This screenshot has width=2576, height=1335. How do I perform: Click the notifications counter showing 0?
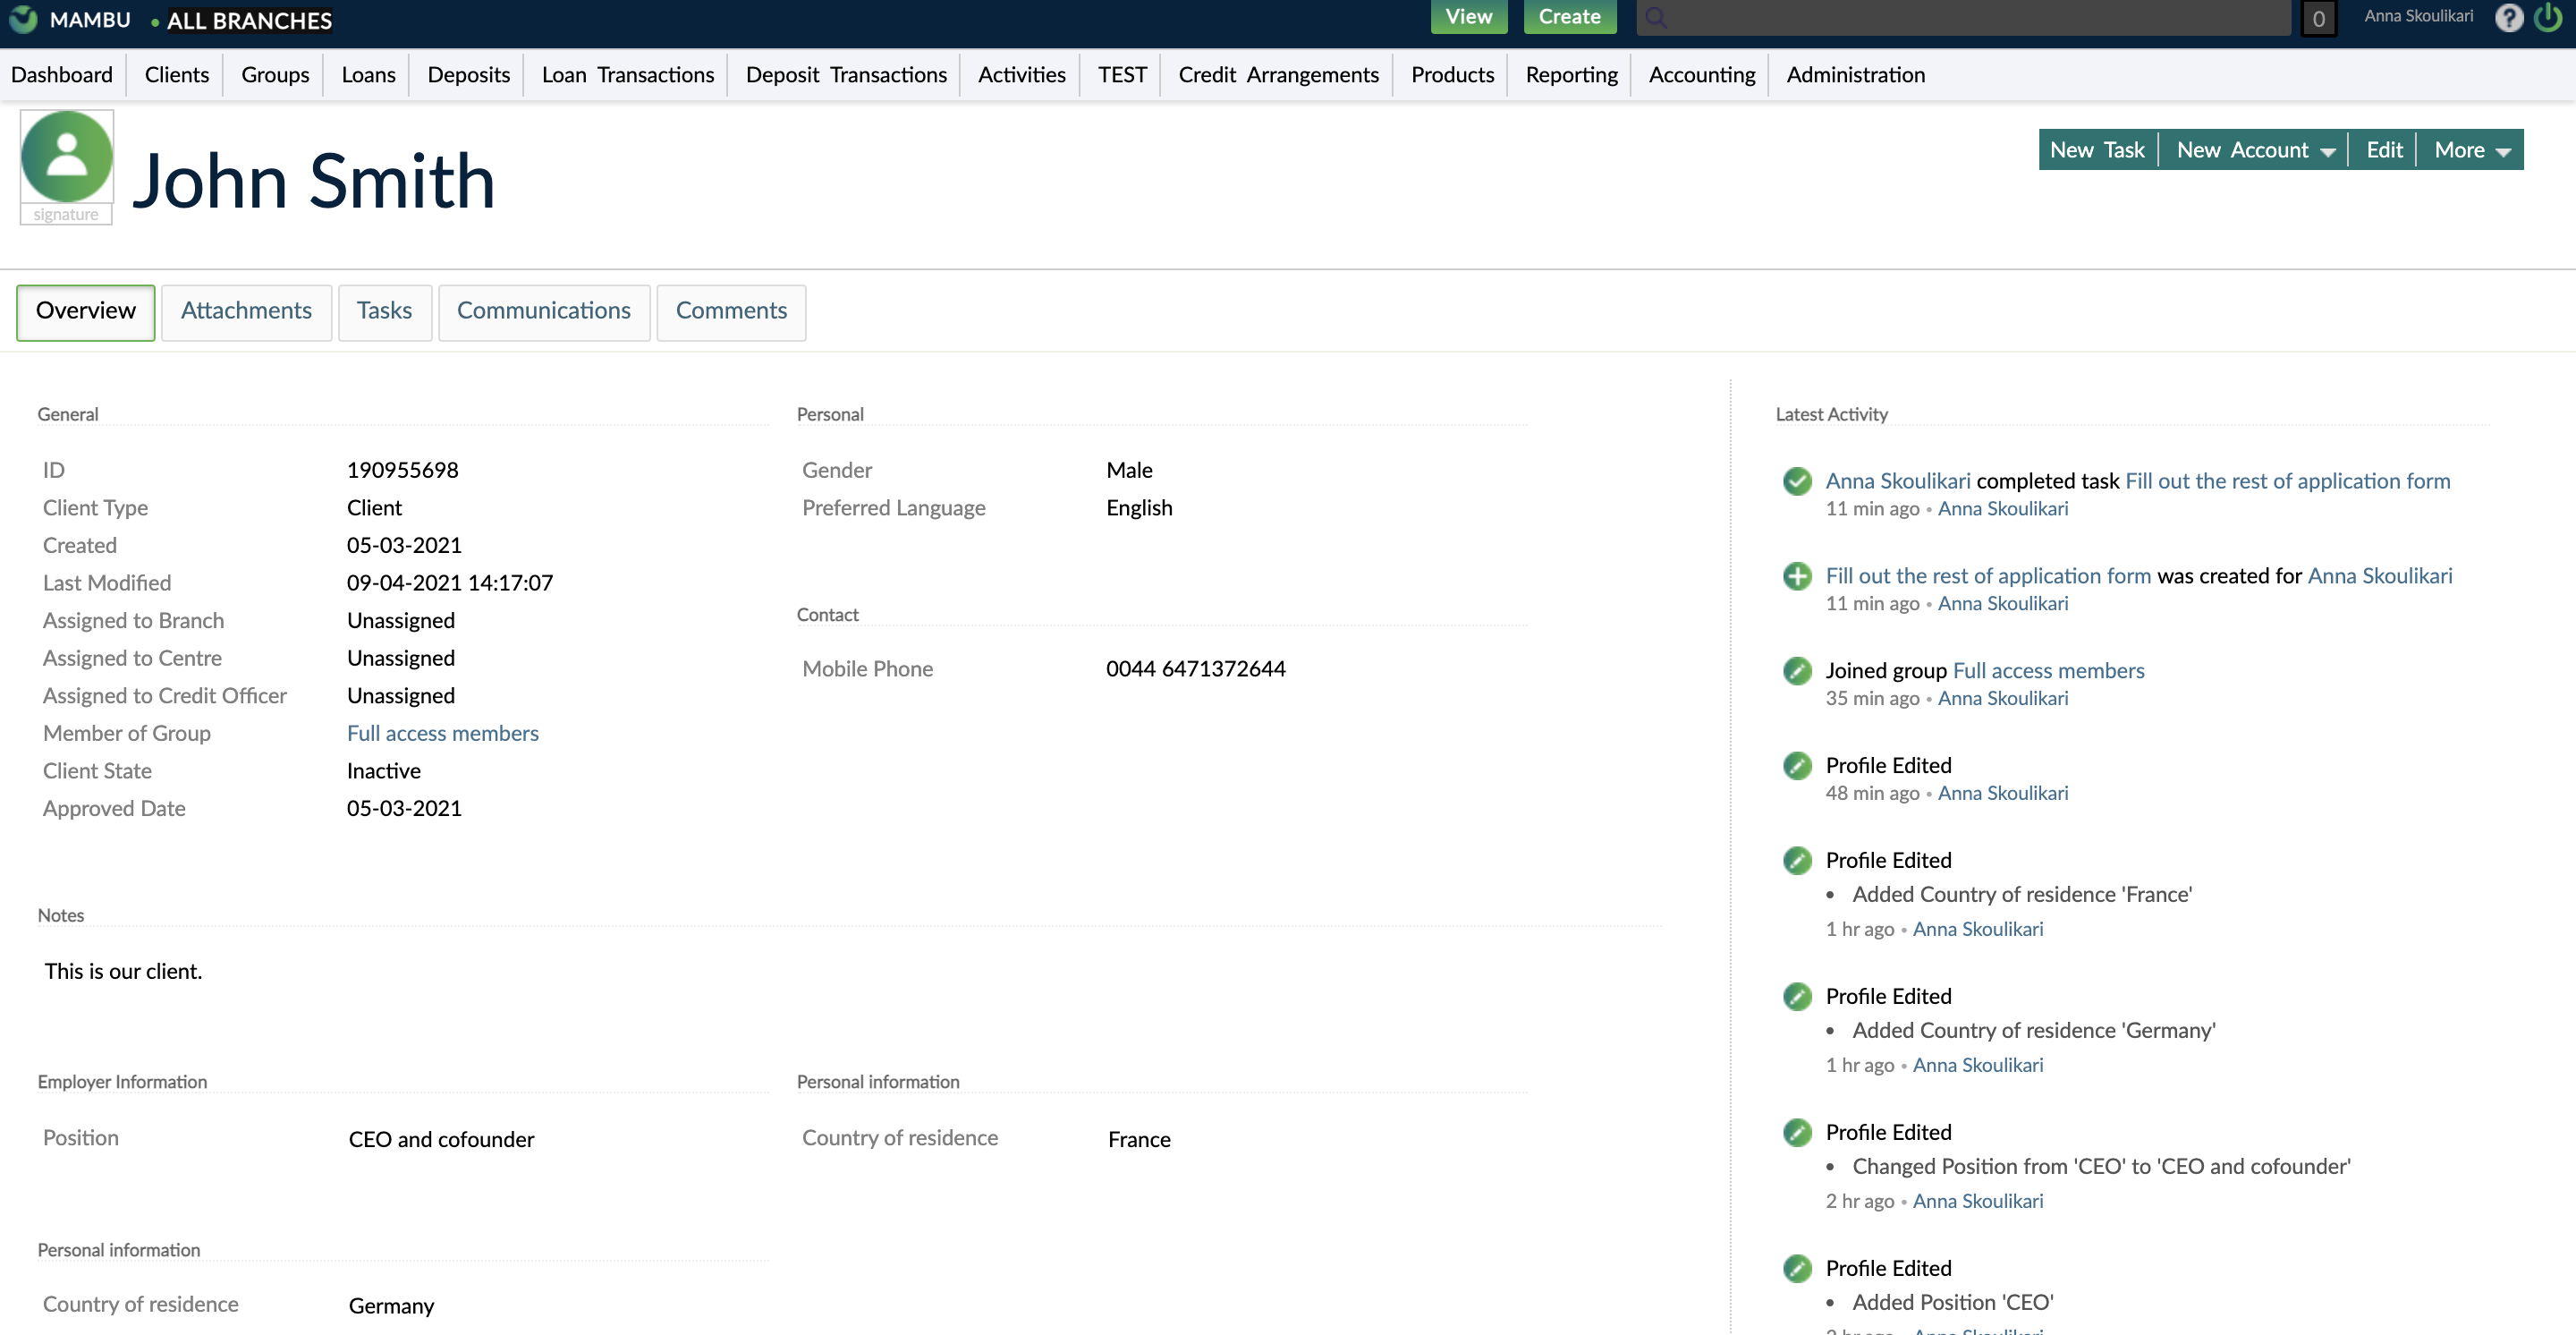click(x=2318, y=18)
